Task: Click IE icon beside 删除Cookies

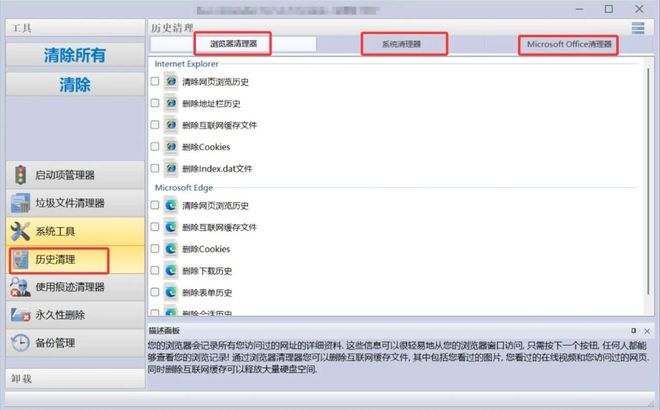Action: (170, 146)
